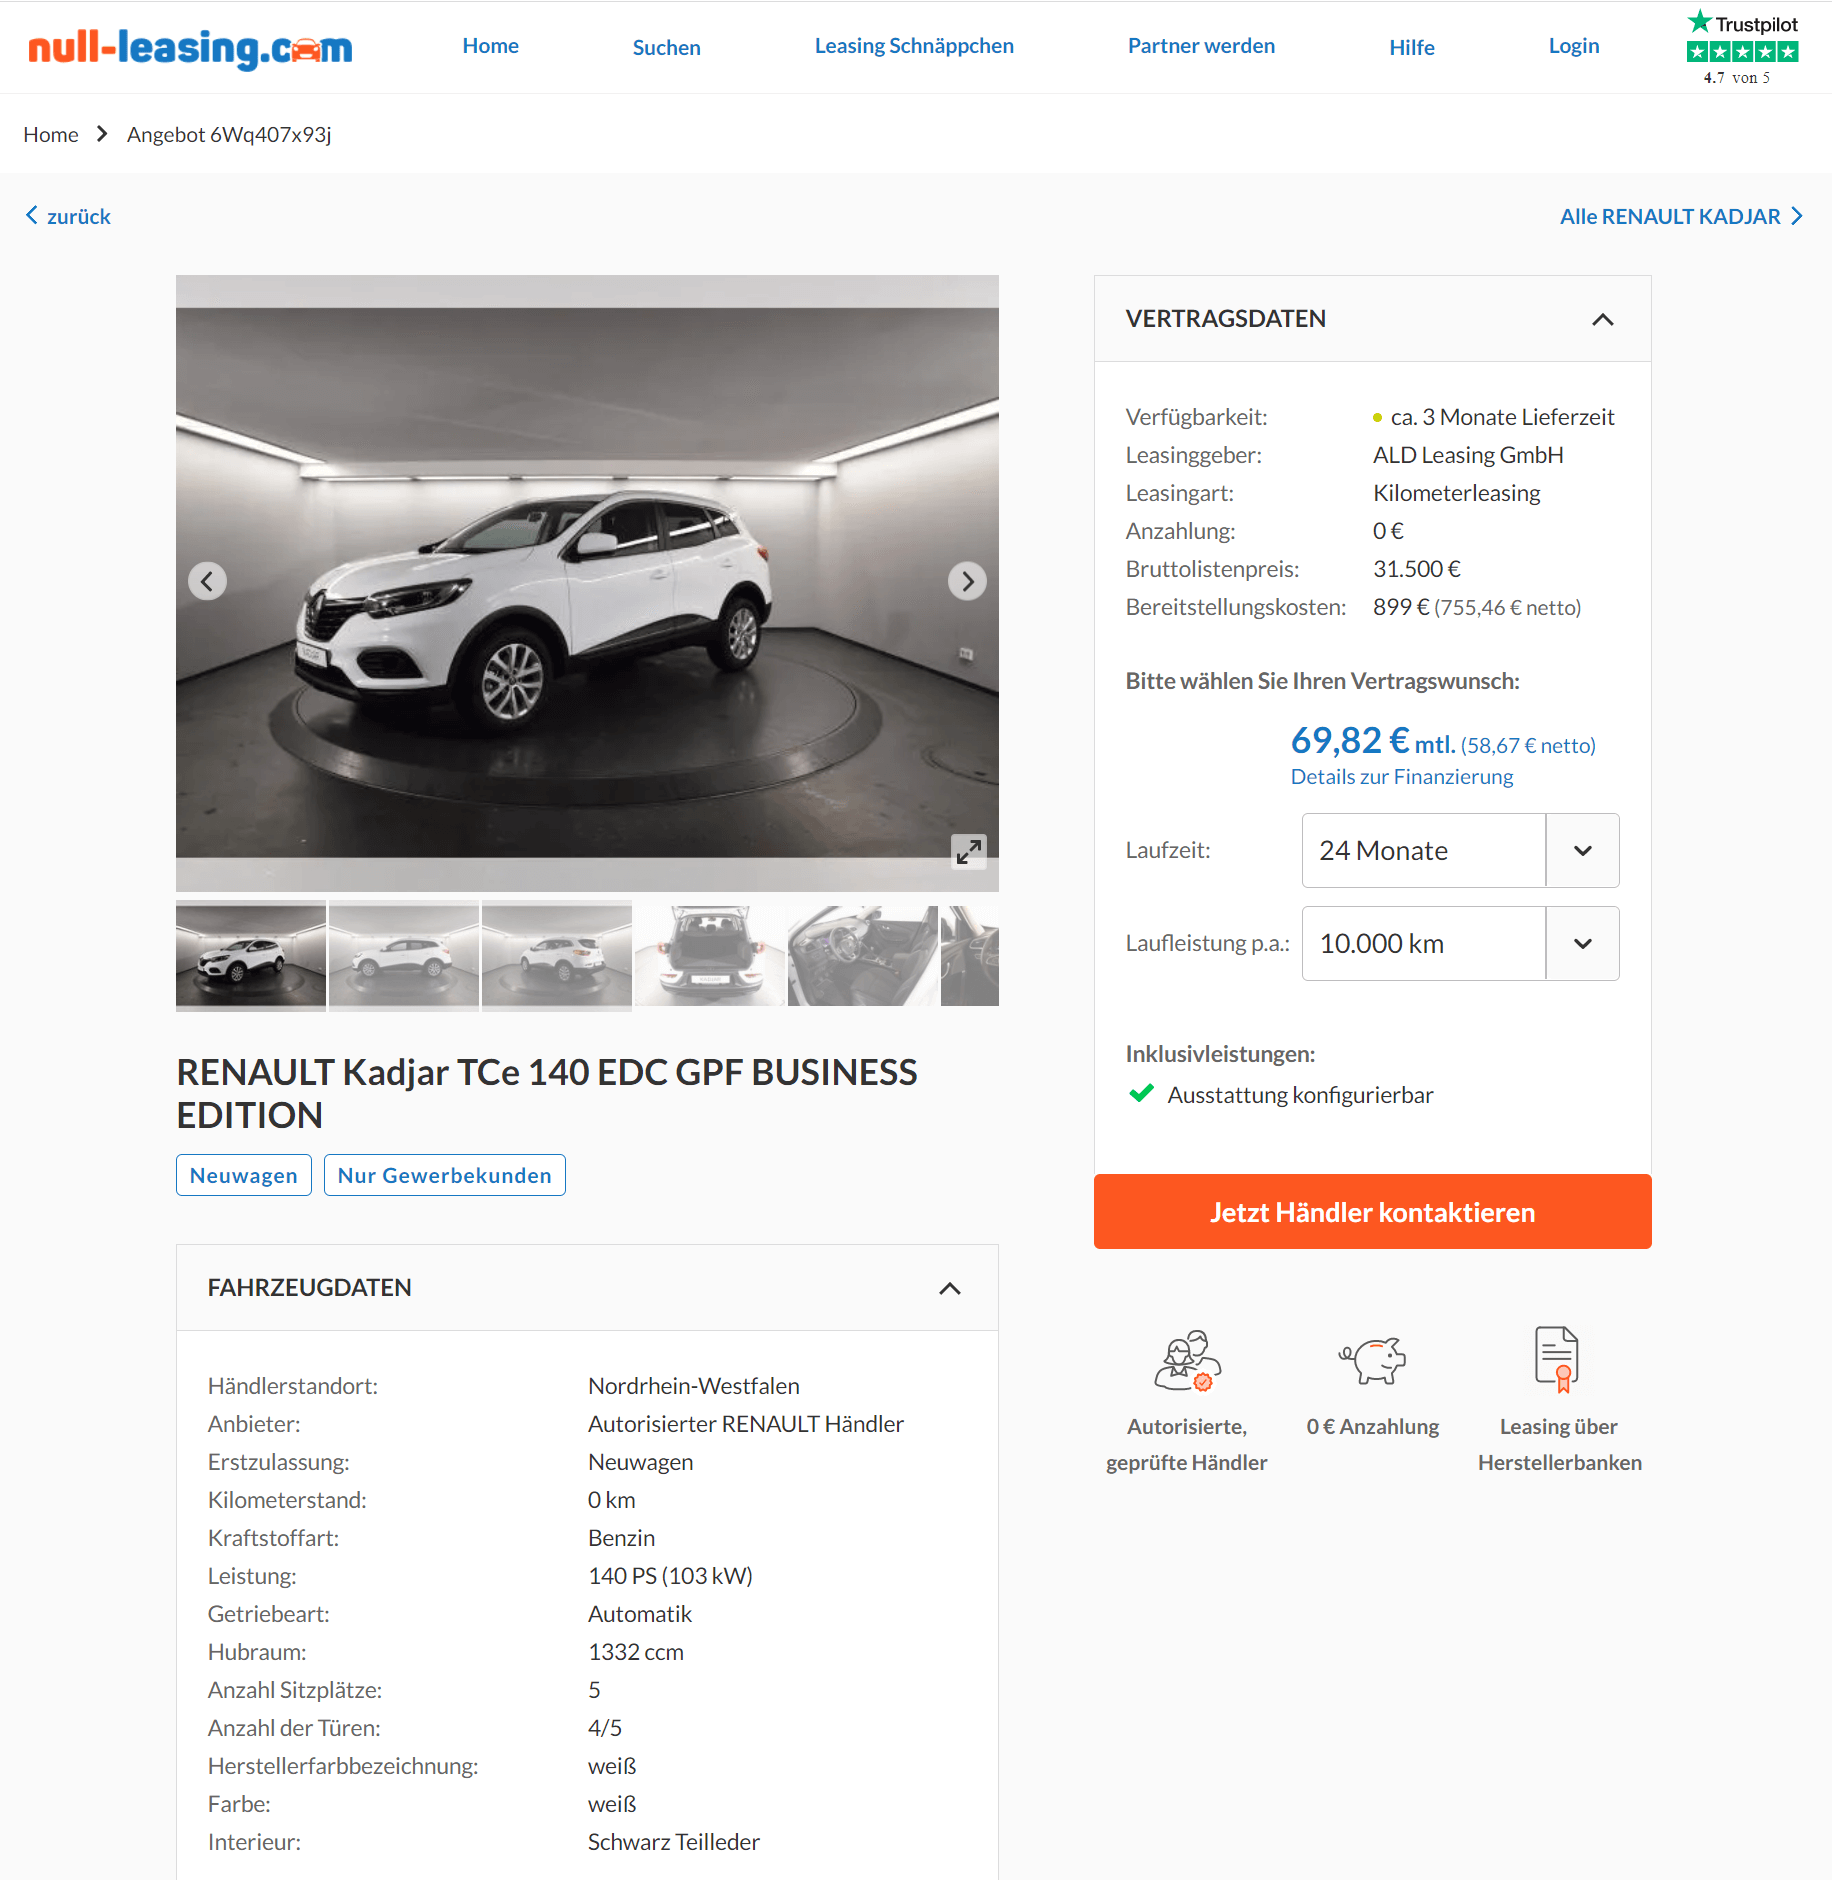Select the open trunk thumbnail
The image size is (1832, 1880).
pyautogui.click(x=710, y=956)
